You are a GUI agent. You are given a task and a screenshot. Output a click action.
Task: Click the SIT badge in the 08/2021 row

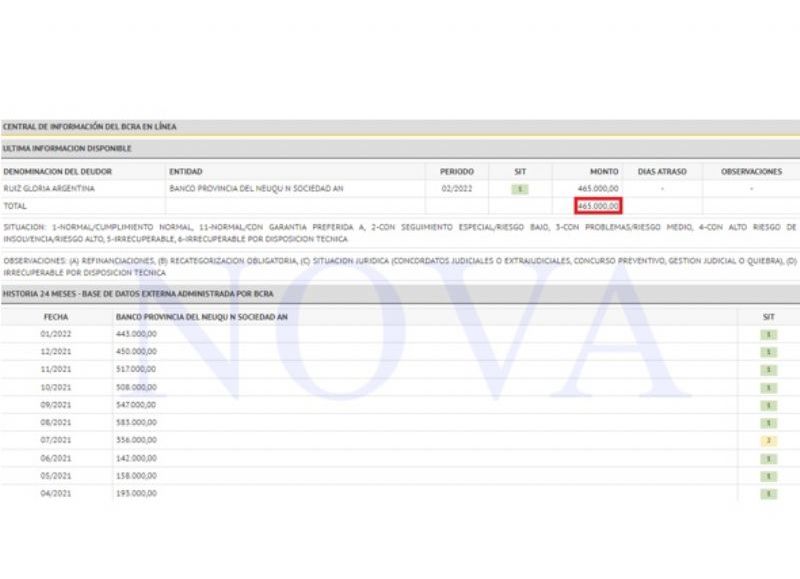(768, 423)
